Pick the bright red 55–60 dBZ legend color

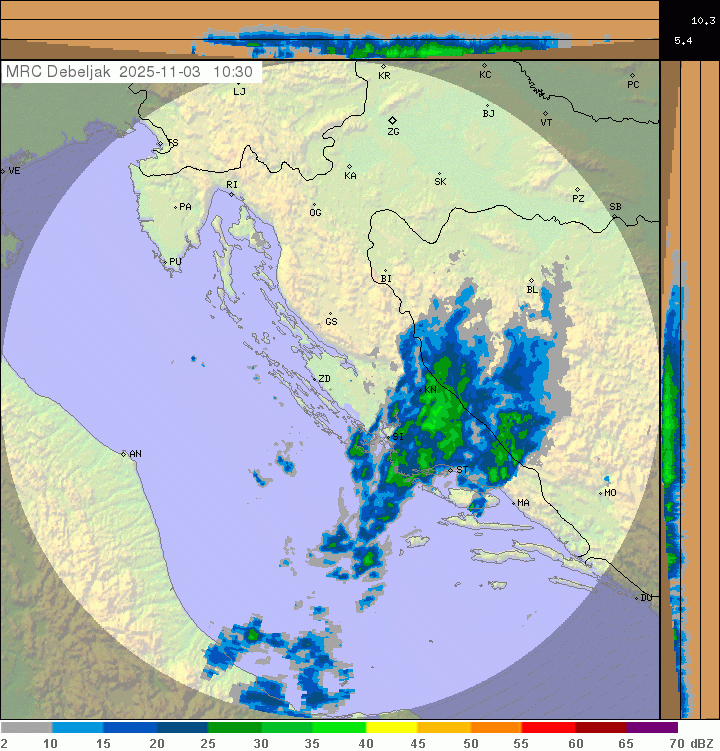point(548,728)
